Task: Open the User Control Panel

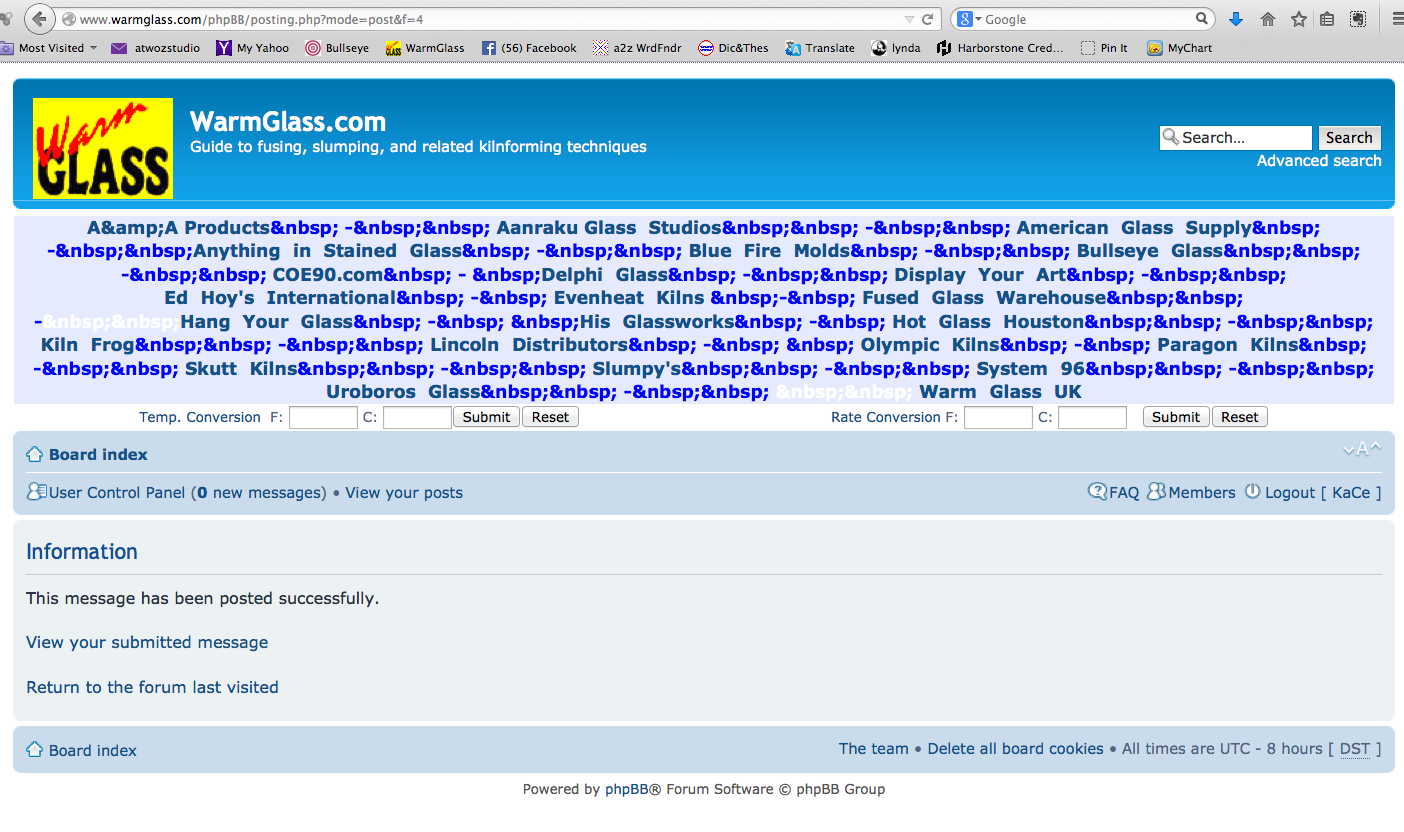Action: (x=116, y=492)
